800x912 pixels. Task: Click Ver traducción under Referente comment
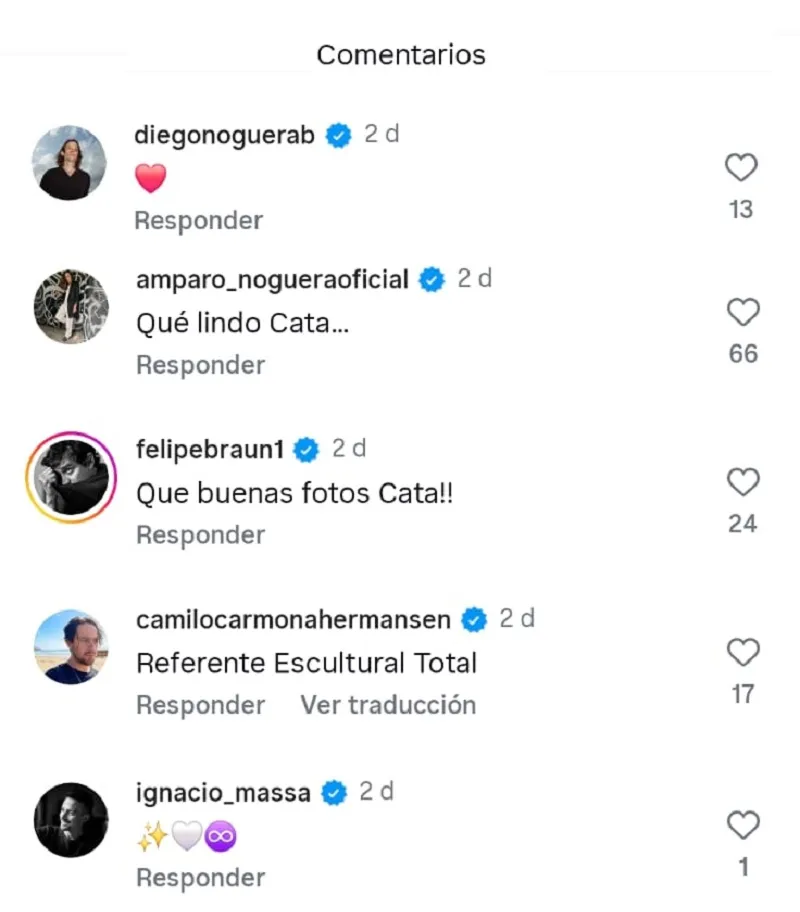tap(388, 706)
